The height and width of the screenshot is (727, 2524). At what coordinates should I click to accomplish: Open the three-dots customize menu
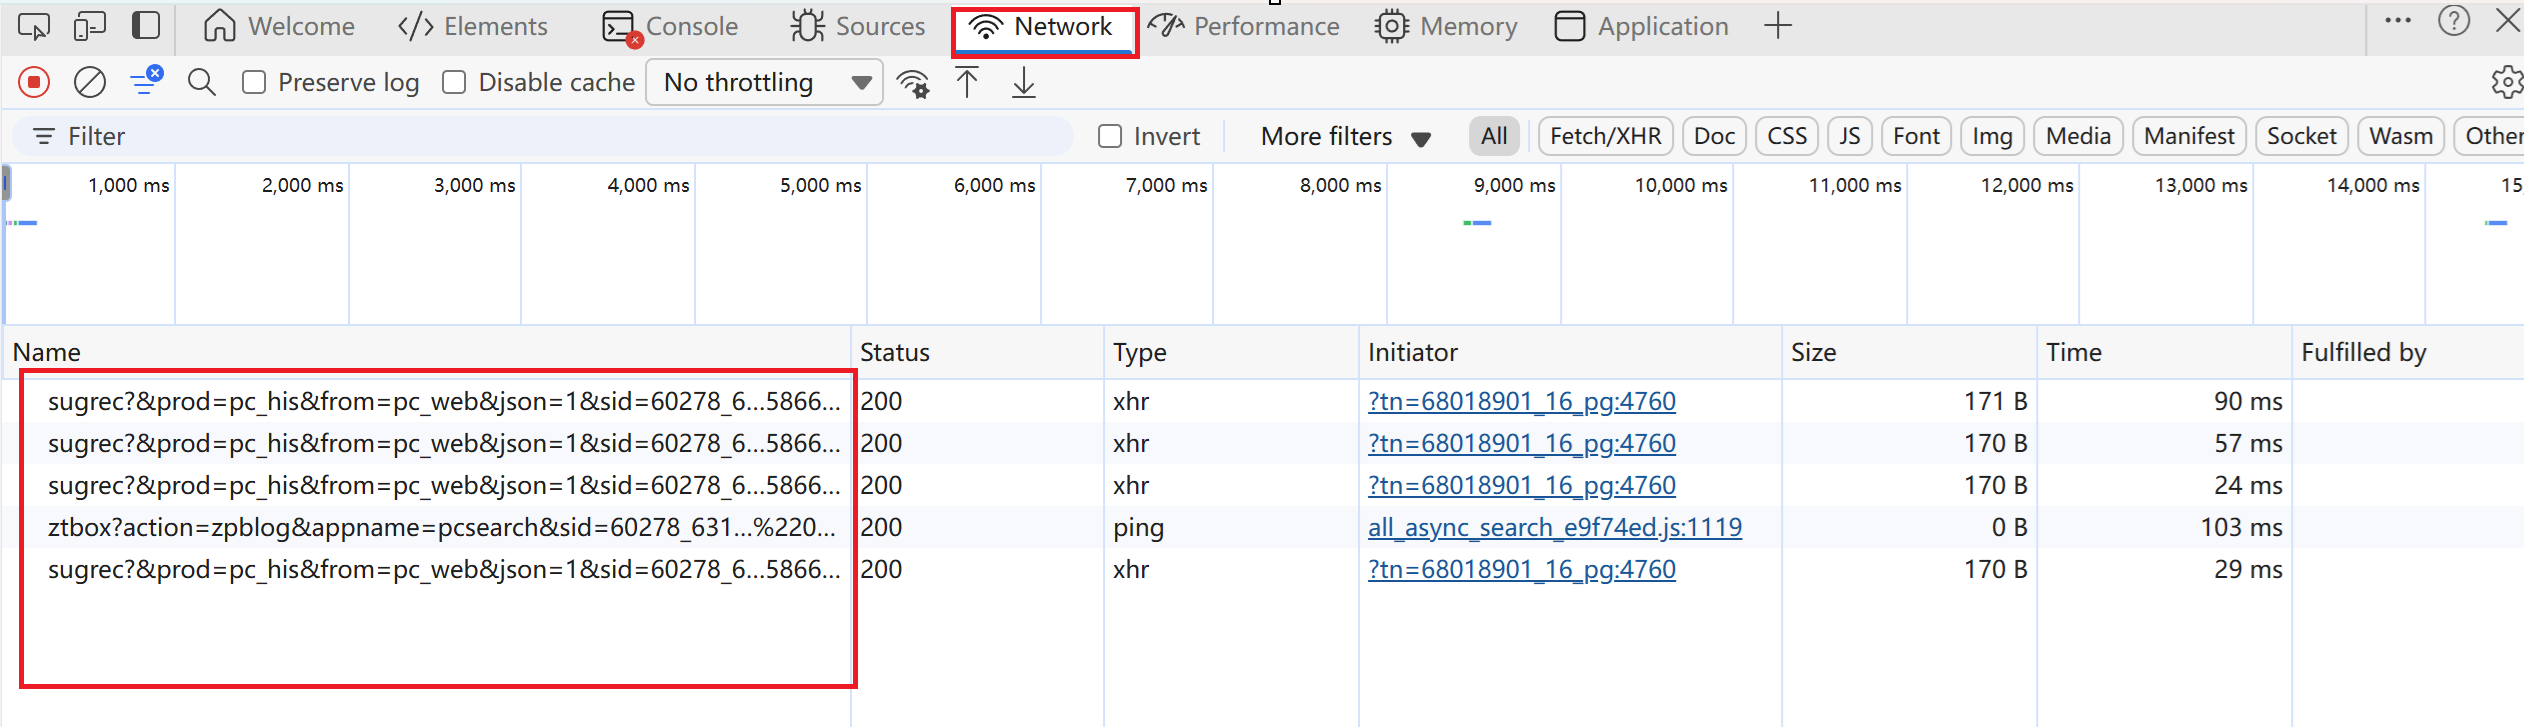coord(2398,21)
